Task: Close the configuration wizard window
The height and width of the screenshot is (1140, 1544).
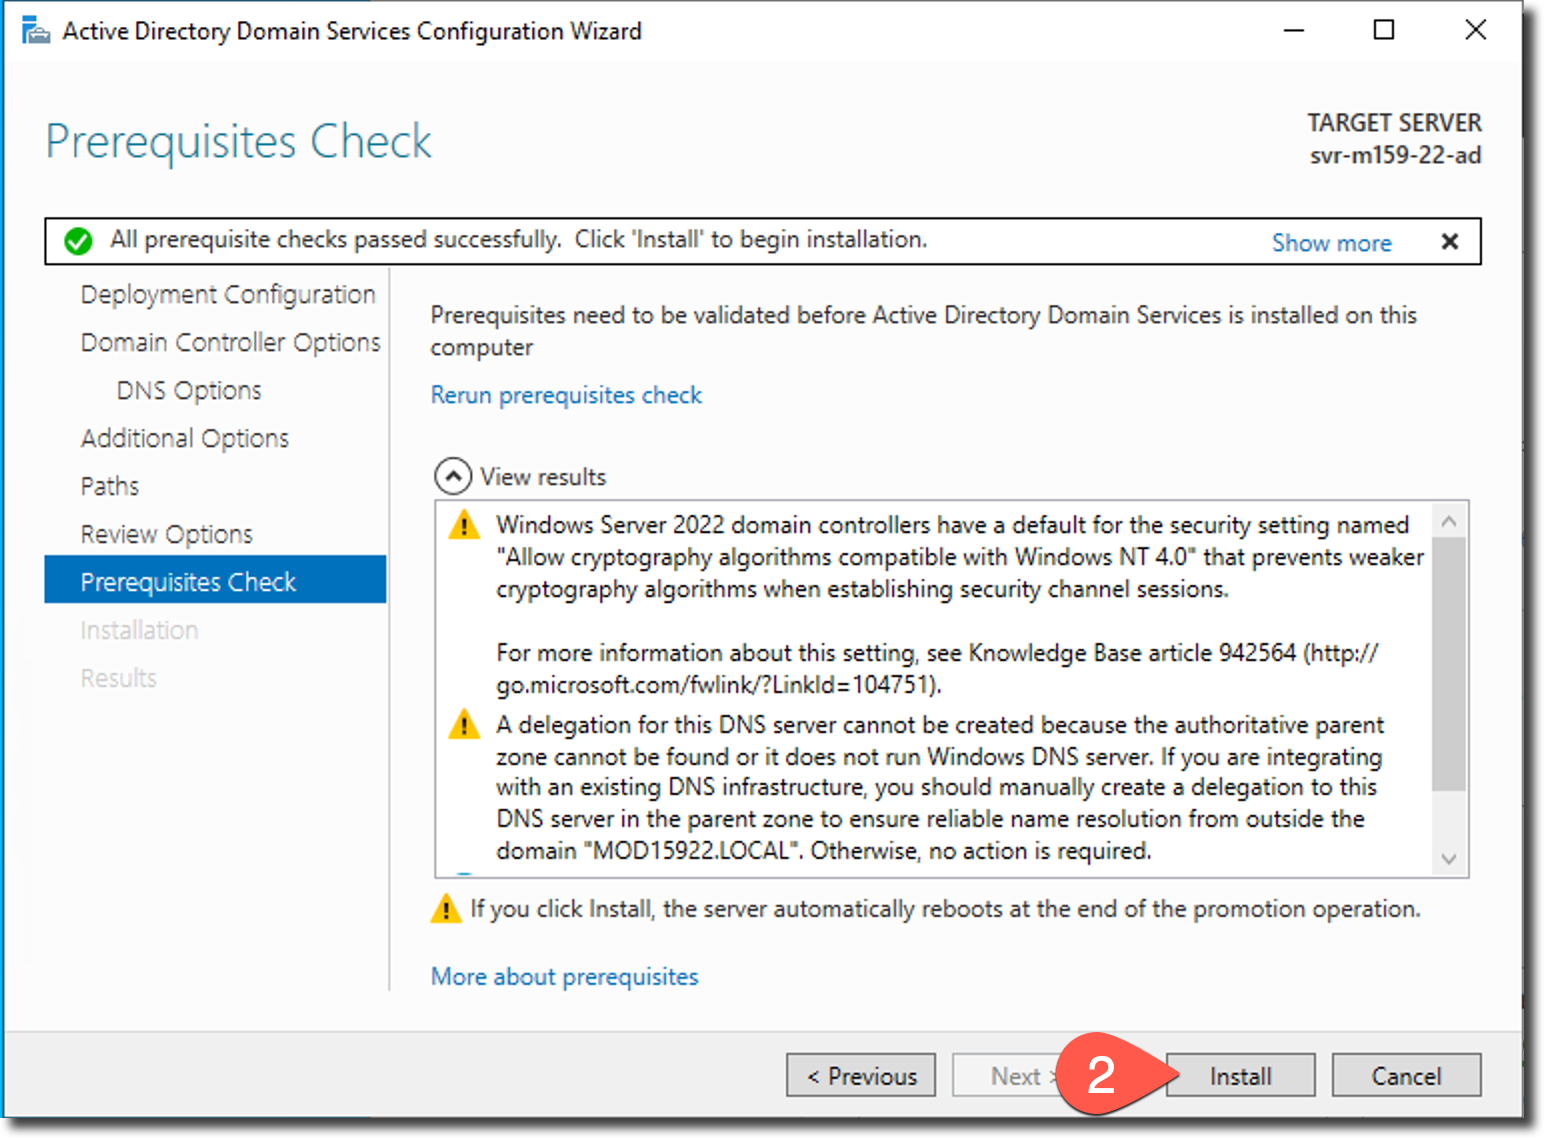Action: 1475,30
